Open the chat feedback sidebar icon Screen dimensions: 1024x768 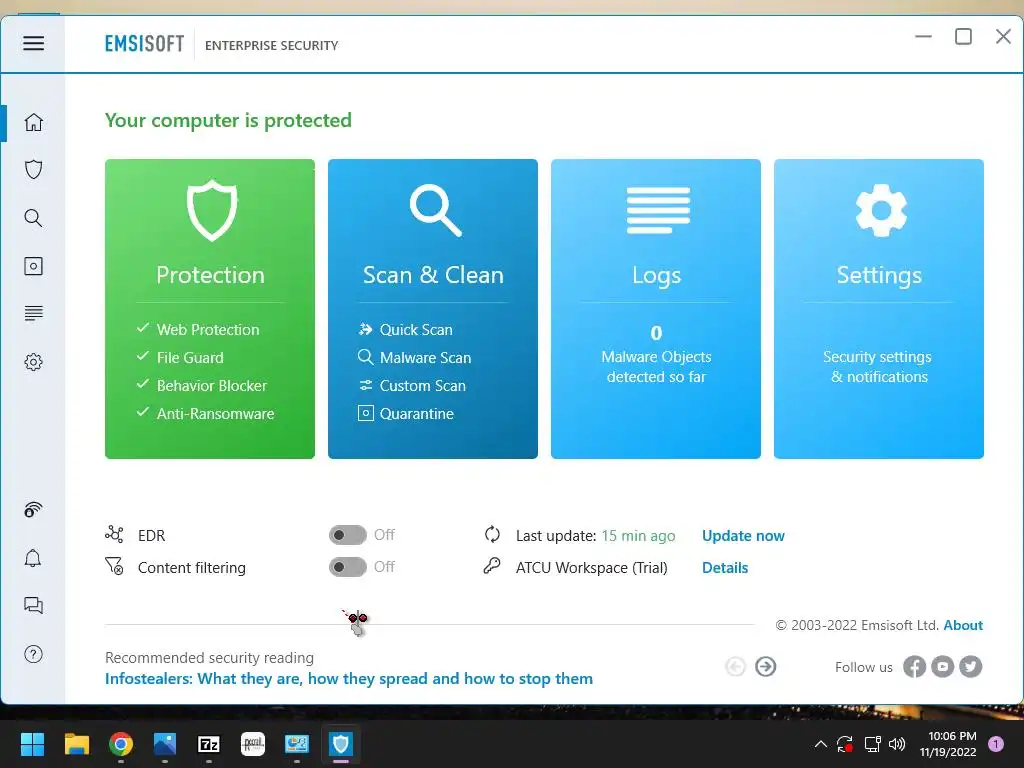click(x=33, y=605)
